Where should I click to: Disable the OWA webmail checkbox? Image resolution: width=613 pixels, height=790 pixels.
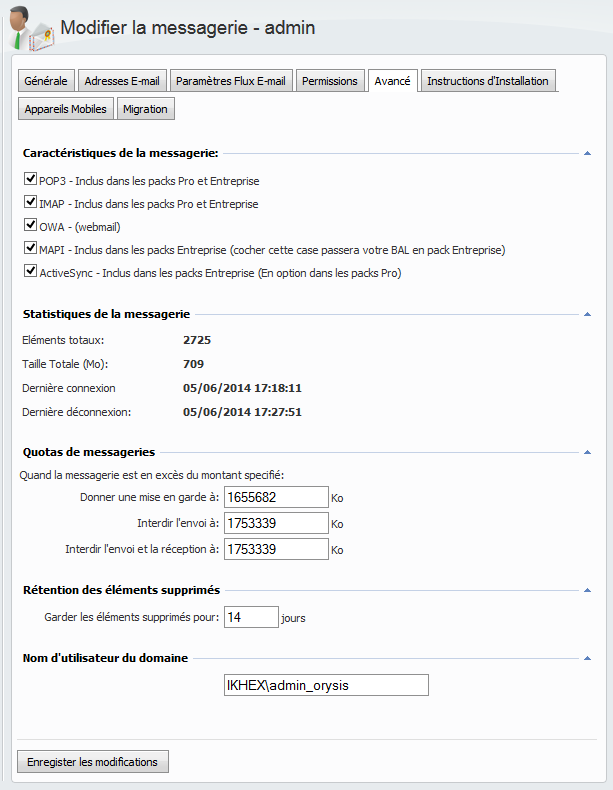tap(29, 226)
